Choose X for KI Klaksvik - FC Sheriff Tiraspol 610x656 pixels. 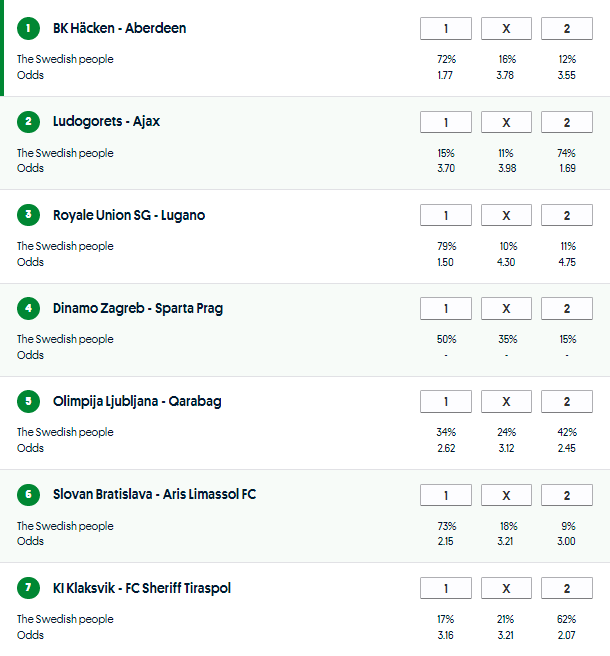click(x=506, y=588)
